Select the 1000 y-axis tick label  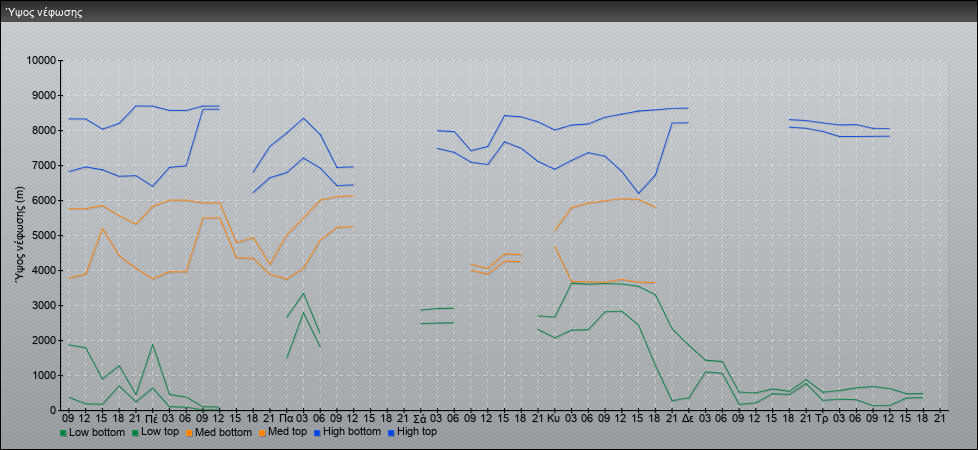pyautogui.click(x=44, y=375)
